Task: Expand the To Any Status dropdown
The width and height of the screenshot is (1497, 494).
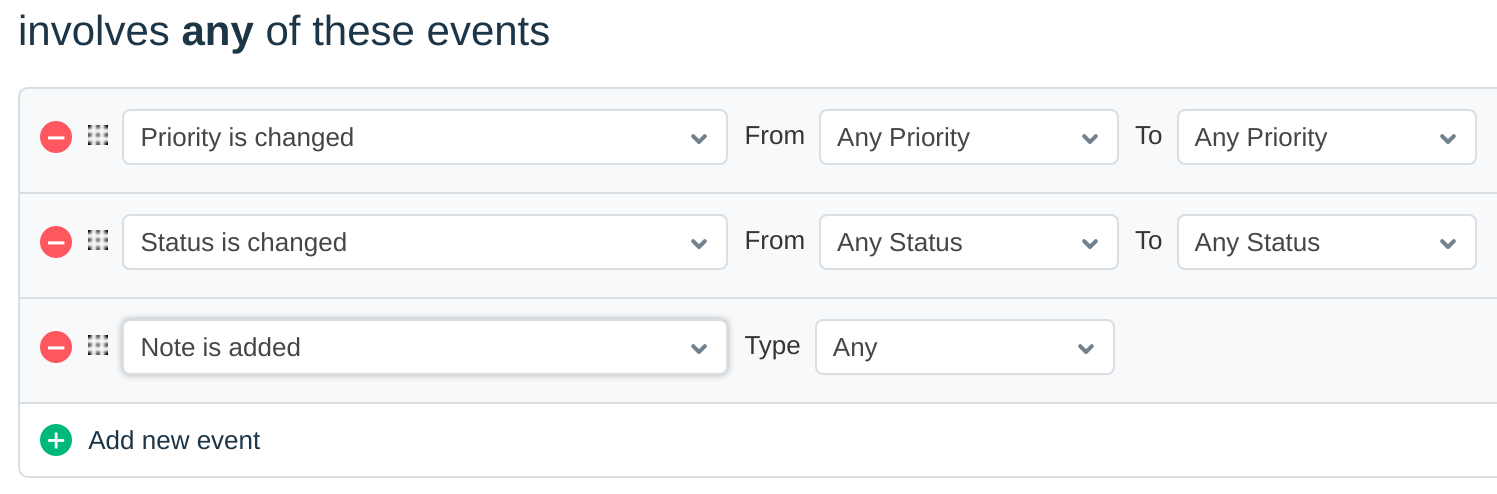Action: point(1326,242)
